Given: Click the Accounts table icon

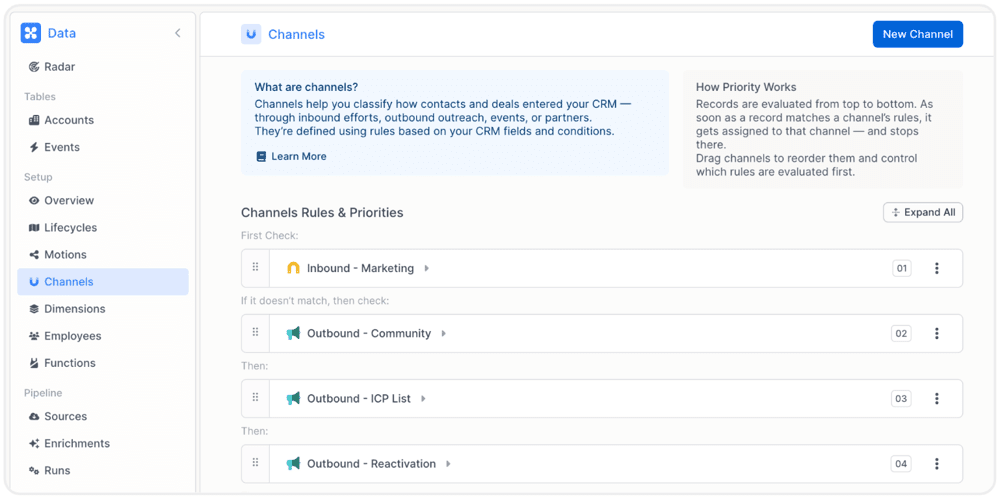Looking at the screenshot, I should click(34, 120).
